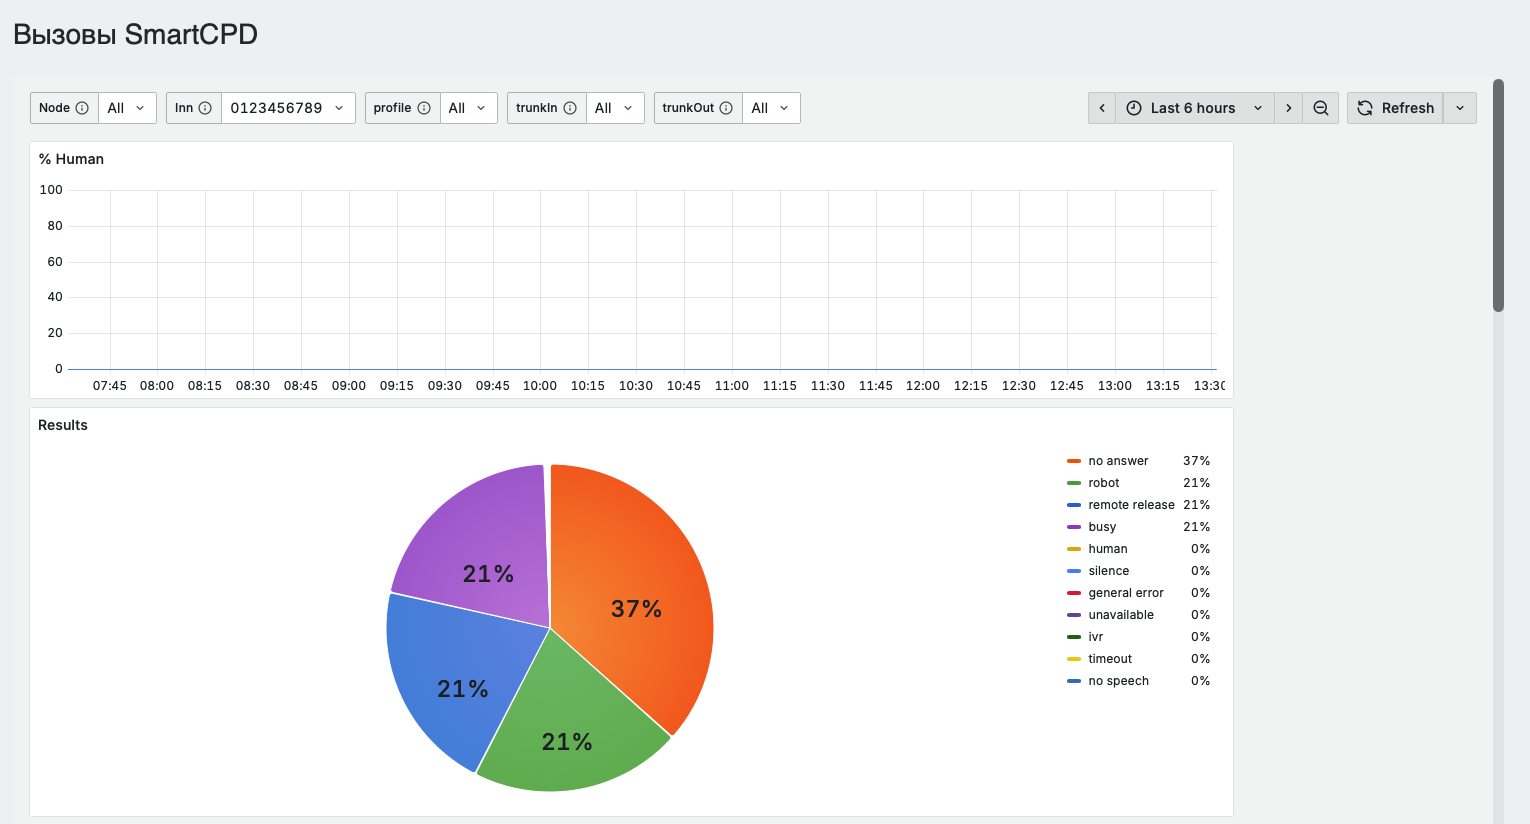Click the Inn variable info icon
This screenshot has width=1530, height=824.
tap(205, 108)
